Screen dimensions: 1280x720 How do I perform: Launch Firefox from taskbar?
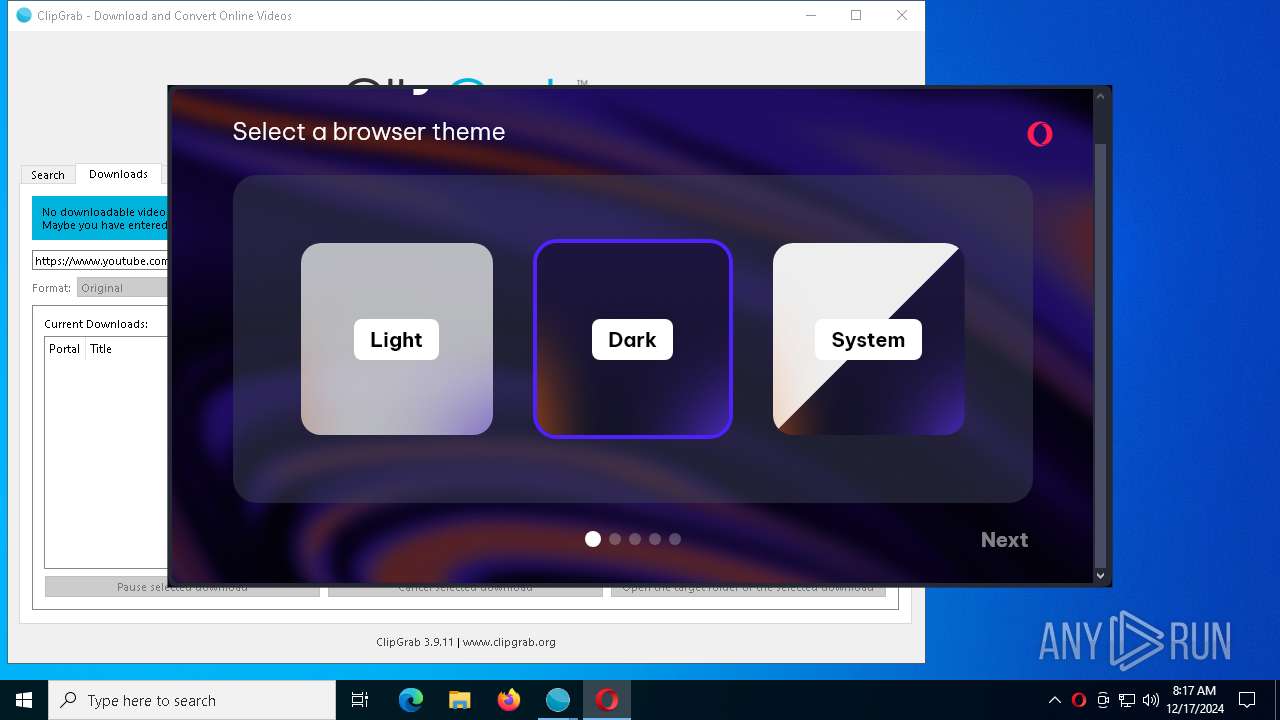pos(508,700)
